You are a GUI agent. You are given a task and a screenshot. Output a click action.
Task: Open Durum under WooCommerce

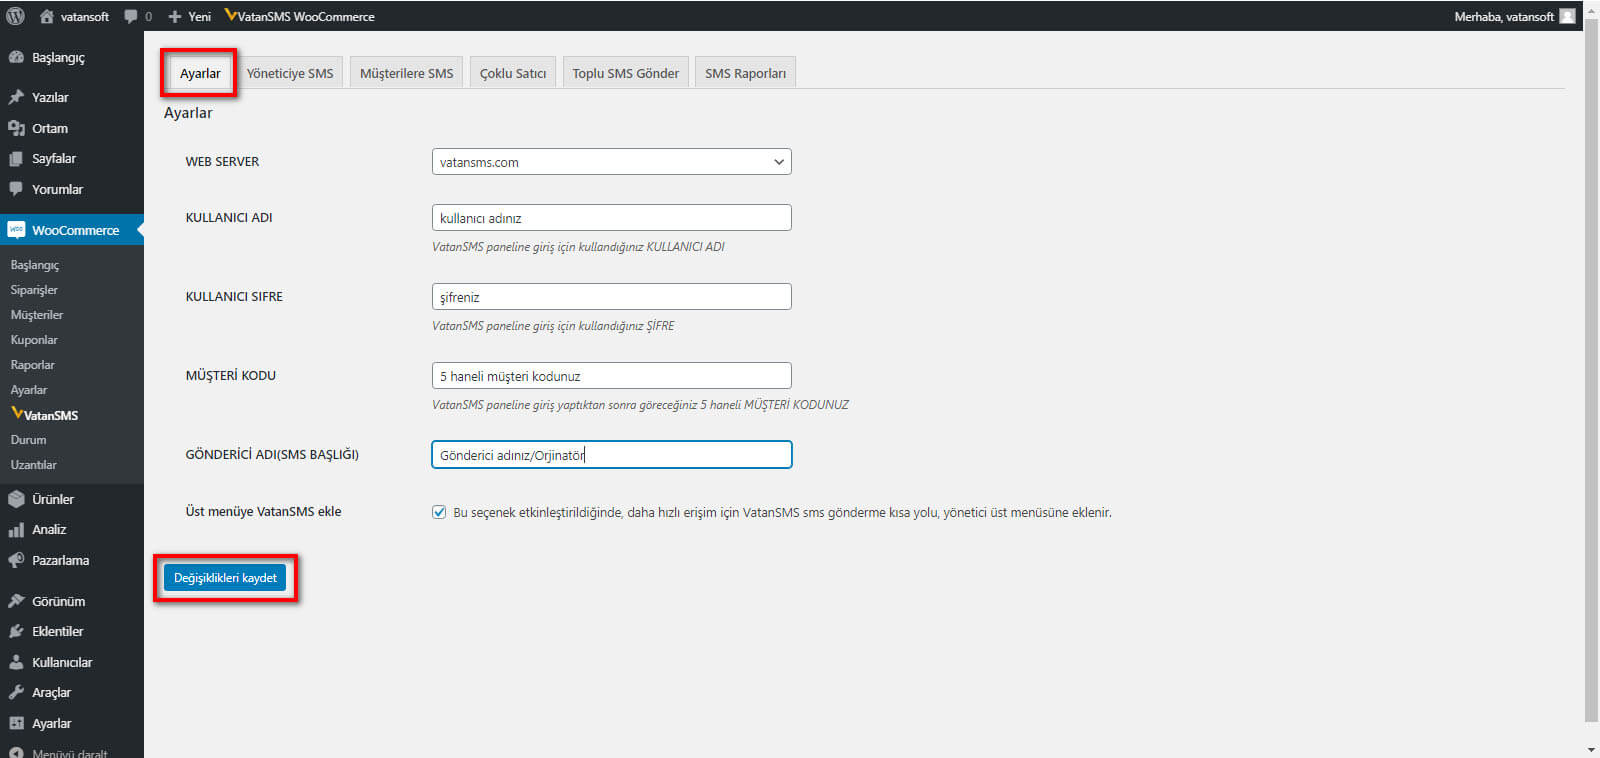pos(28,440)
